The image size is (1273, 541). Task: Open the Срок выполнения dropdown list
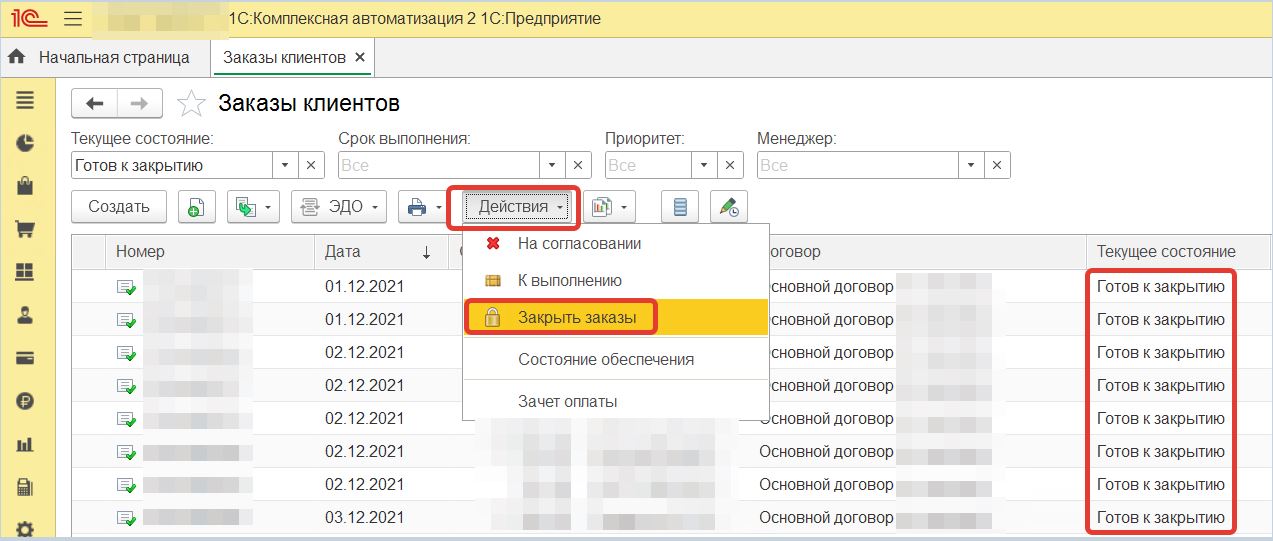tap(553, 165)
